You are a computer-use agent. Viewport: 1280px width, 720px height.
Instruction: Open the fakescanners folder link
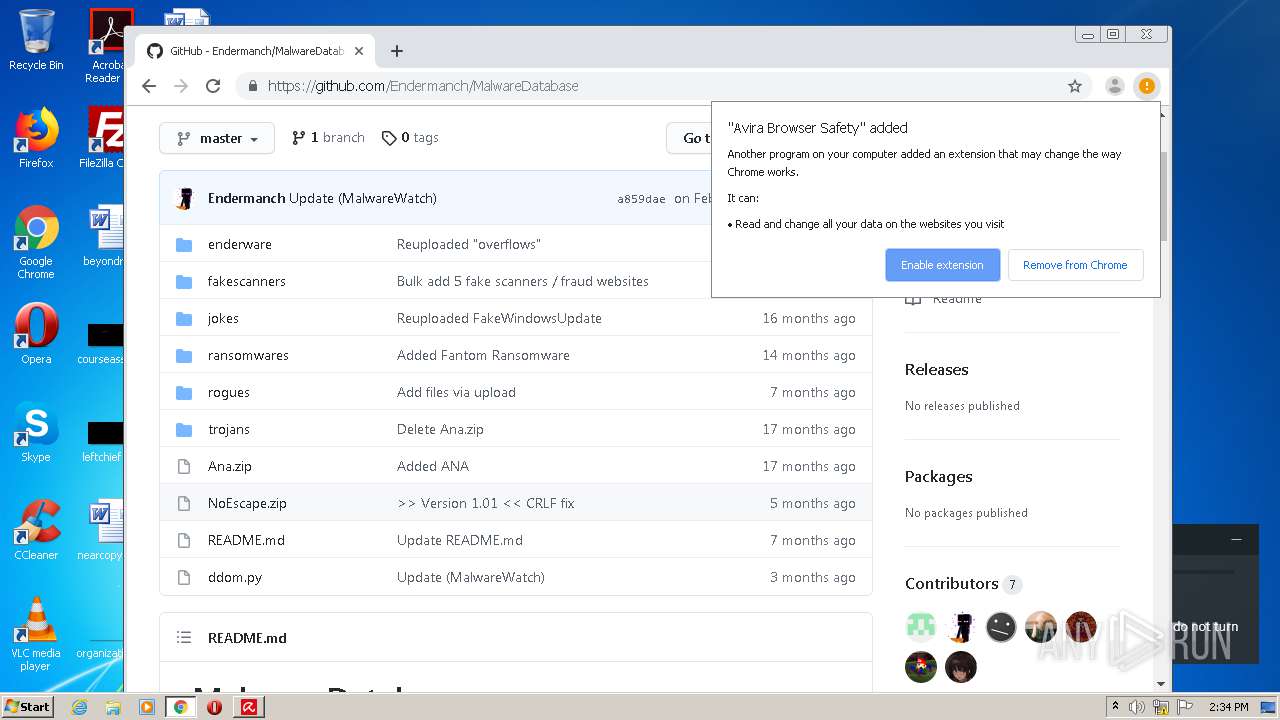[x=247, y=281]
